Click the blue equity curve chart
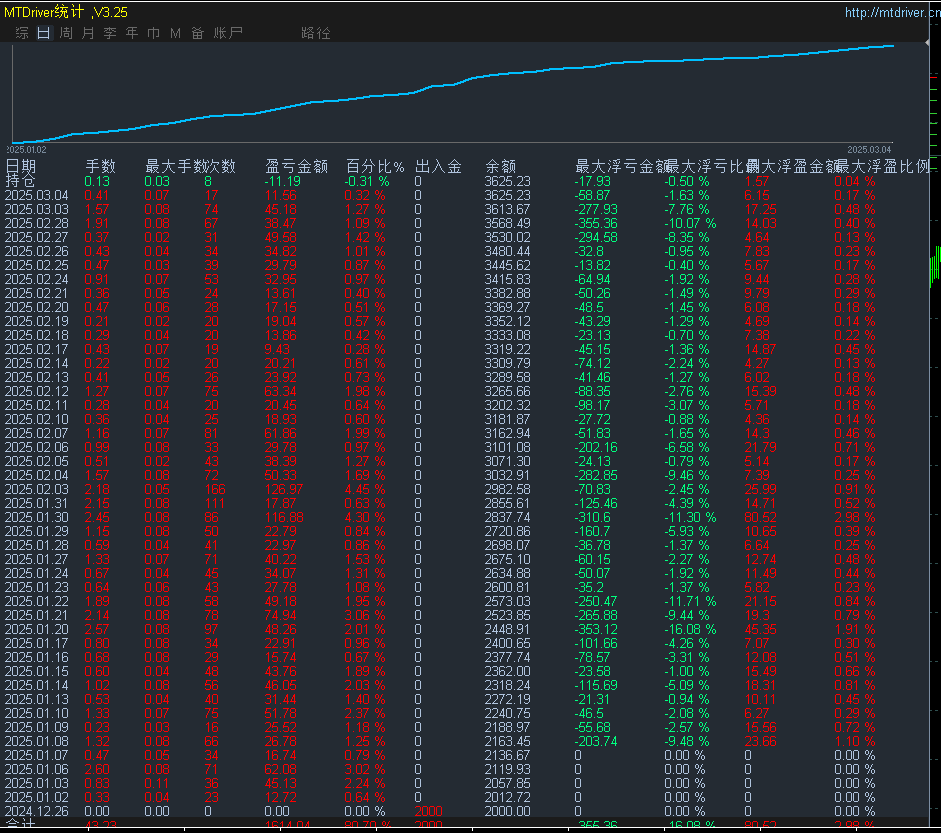Viewport: 941px width, 833px height. coord(453,94)
